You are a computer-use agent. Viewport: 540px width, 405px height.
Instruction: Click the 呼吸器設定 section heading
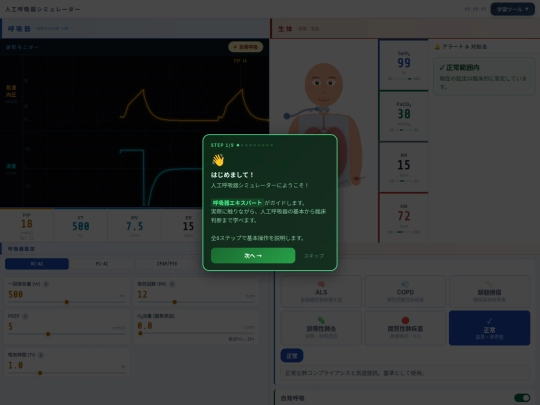pos(21,249)
